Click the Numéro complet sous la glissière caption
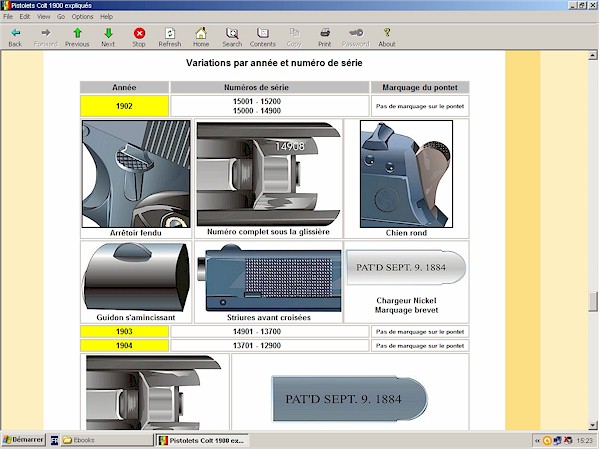 268,232
